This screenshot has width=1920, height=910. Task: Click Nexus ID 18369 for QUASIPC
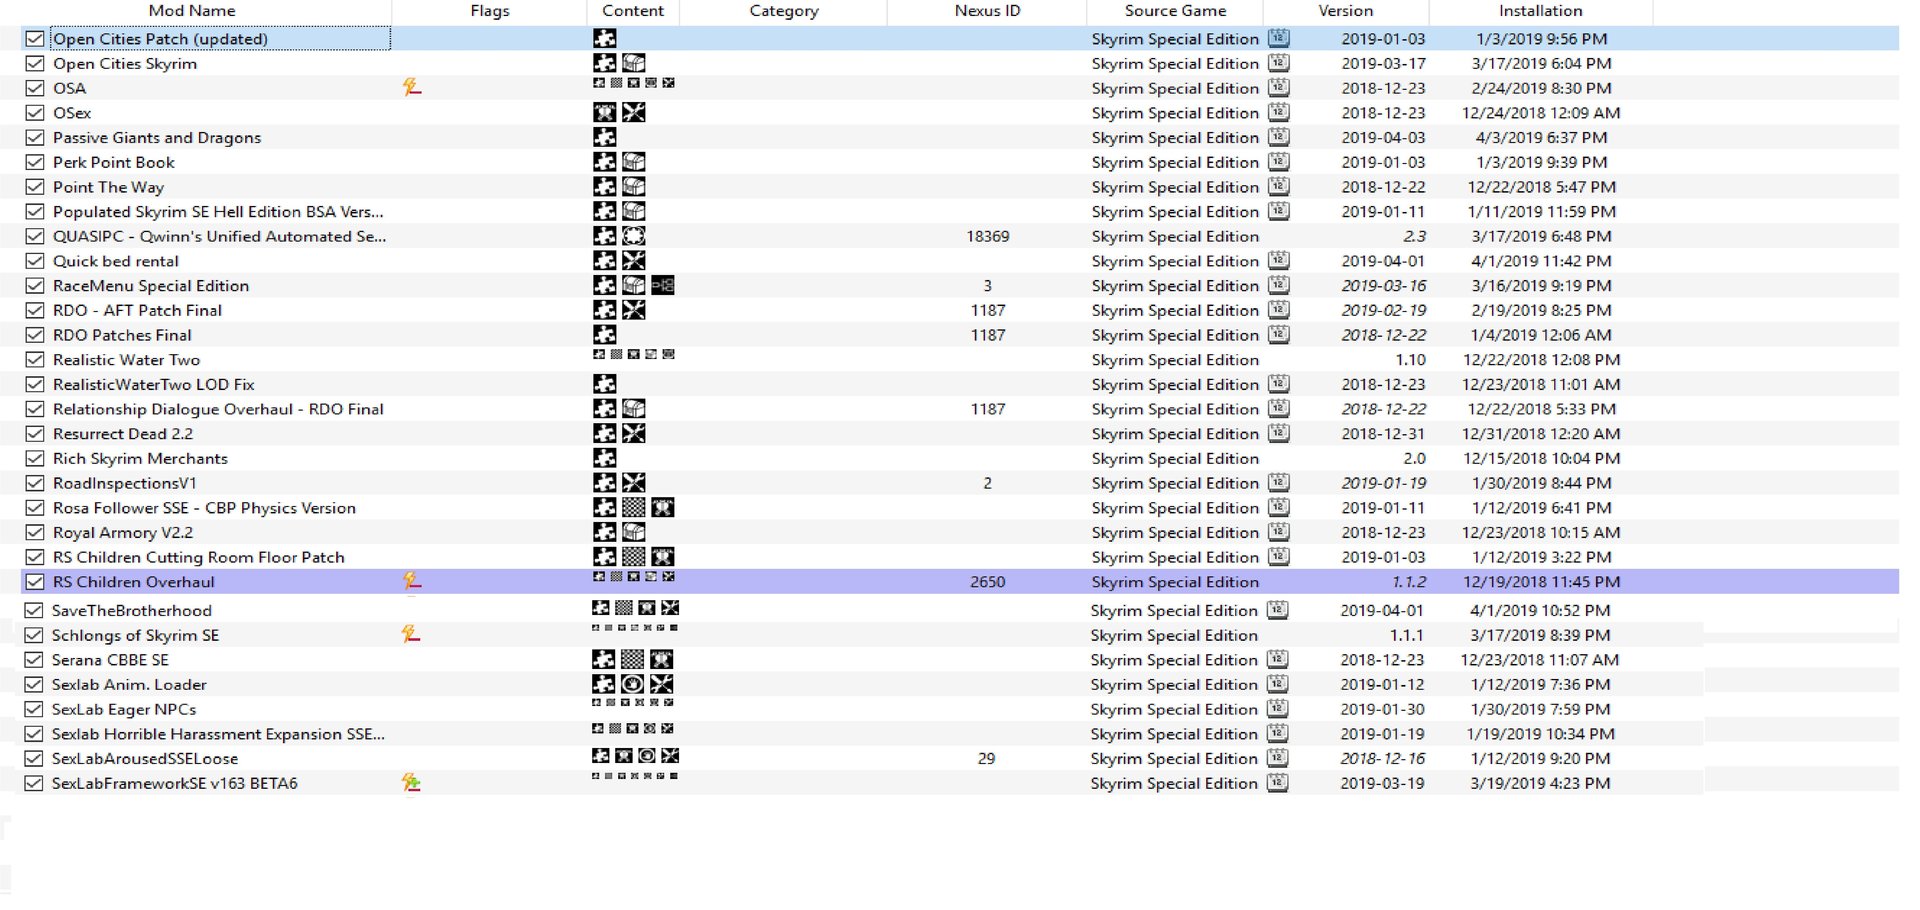tap(987, 236)
